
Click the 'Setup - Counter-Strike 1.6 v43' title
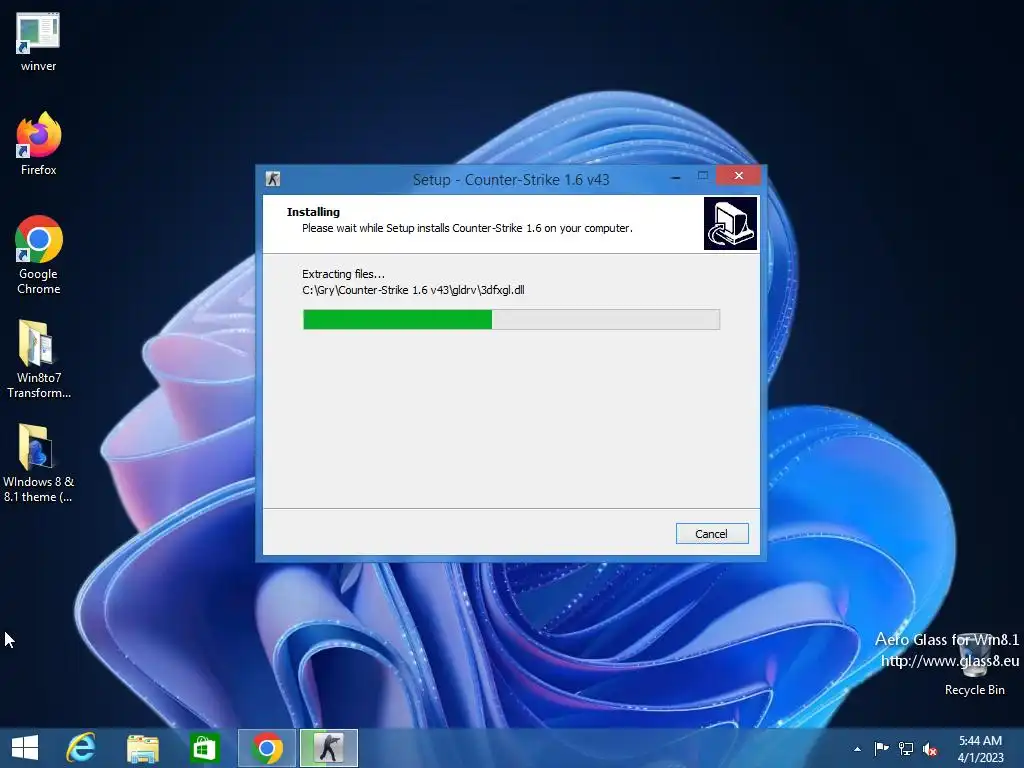point(511,180)
